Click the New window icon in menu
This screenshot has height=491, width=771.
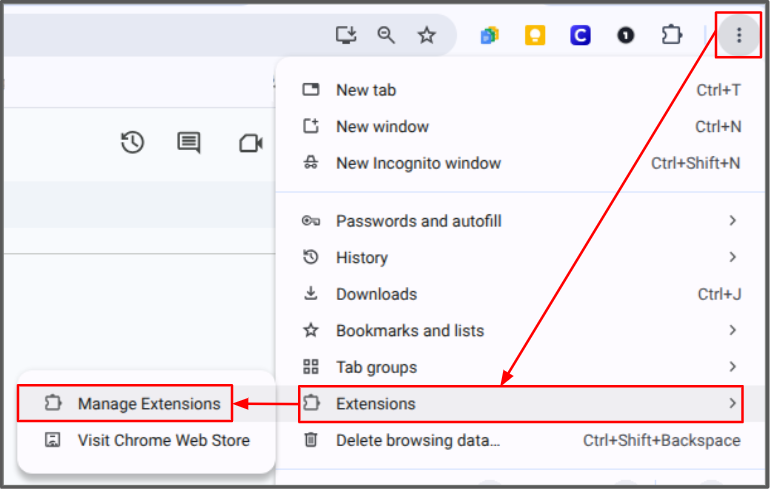point(311,126)
